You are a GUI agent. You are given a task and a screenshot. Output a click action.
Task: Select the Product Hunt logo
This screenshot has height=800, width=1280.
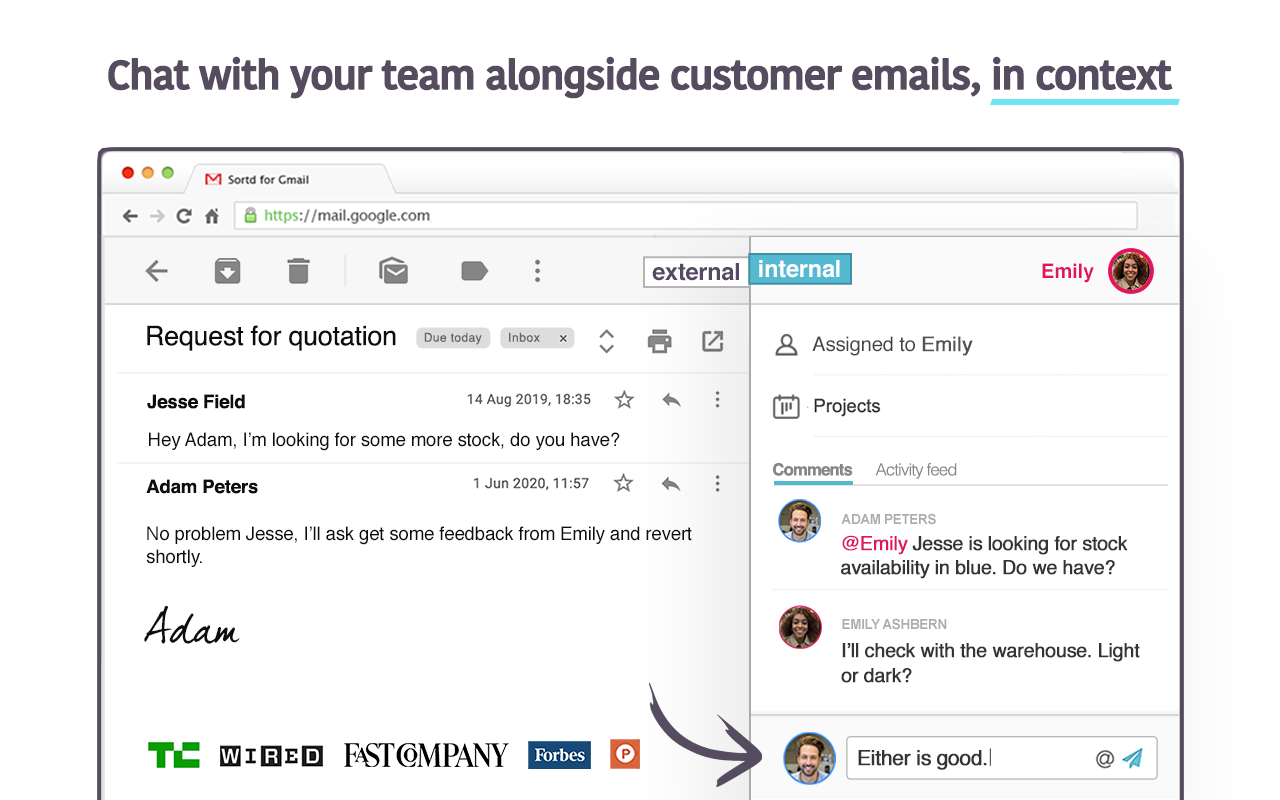click(625, 754)
